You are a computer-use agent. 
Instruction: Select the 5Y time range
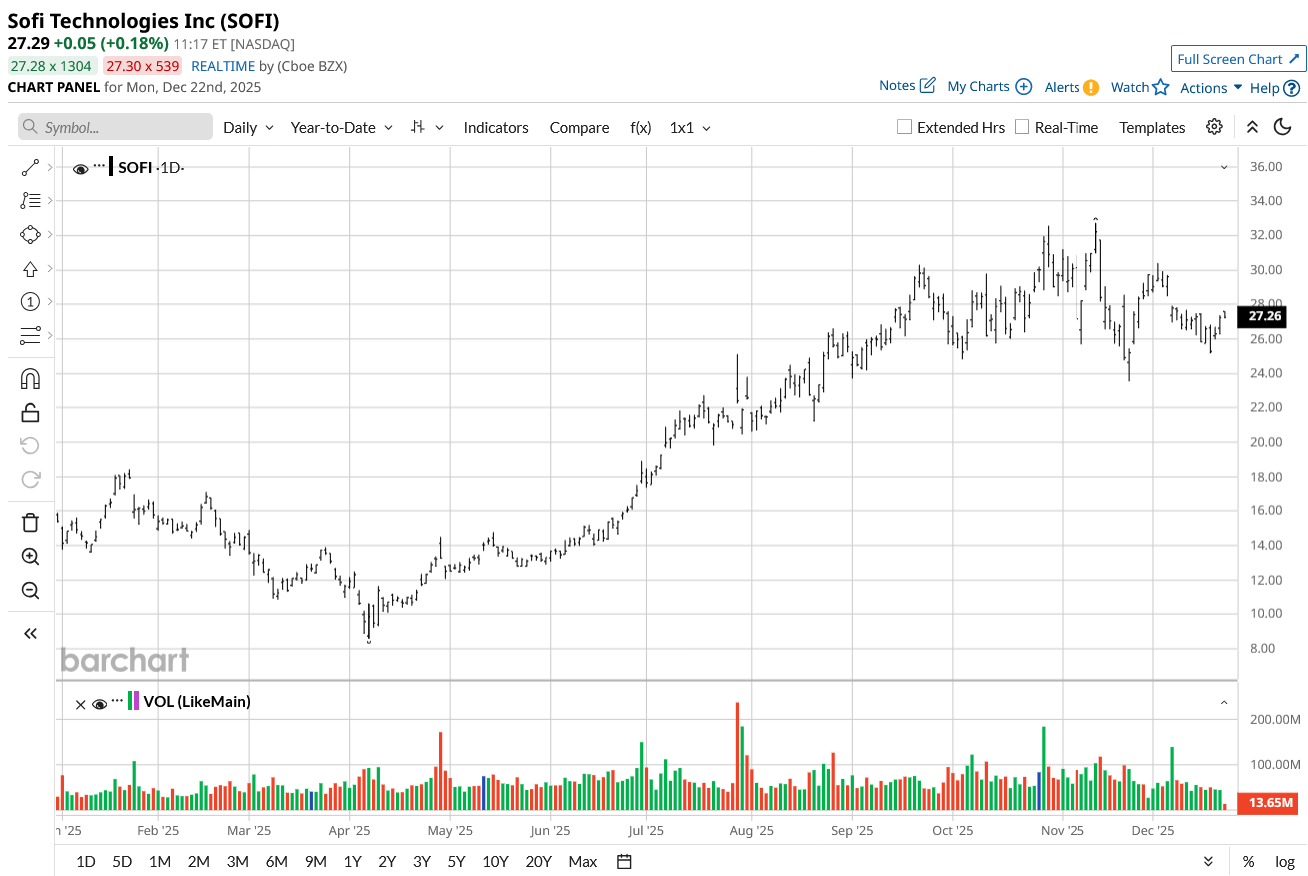coord(456,862)
